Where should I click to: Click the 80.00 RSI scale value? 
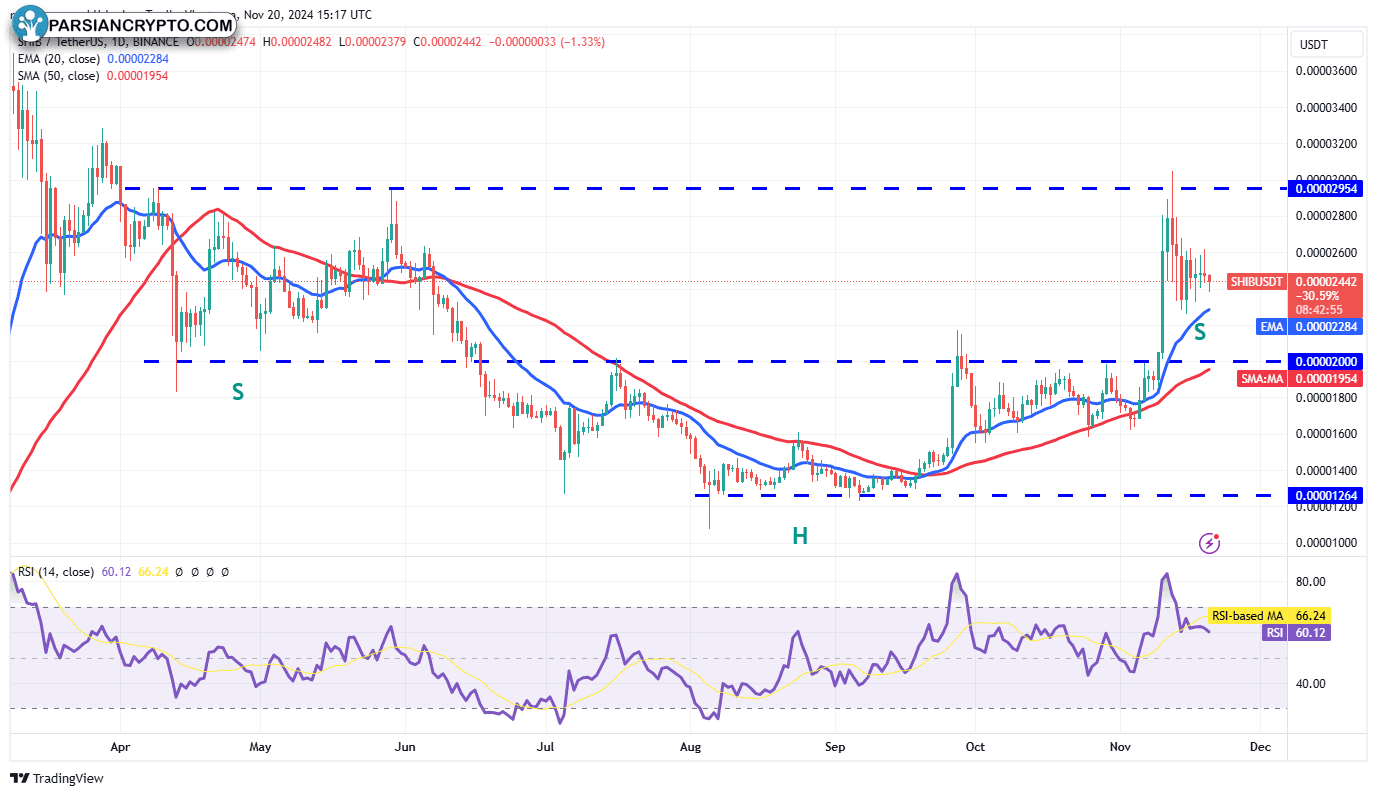[x=1311, y=582]
